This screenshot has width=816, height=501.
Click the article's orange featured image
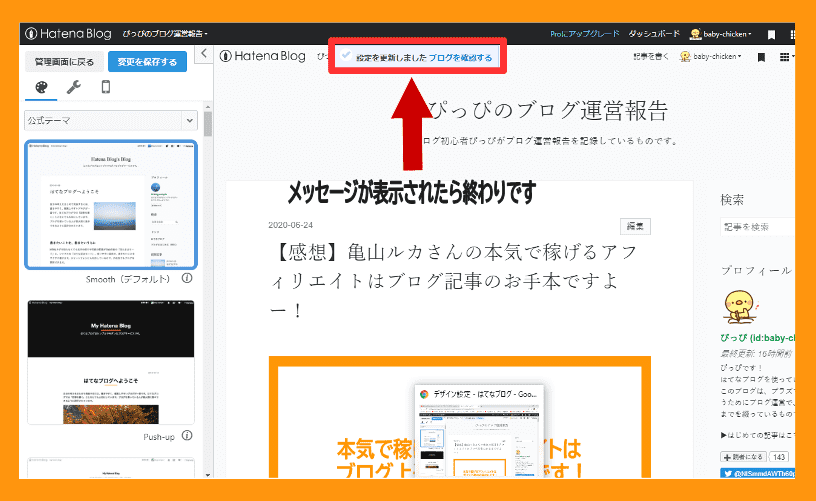460,417
